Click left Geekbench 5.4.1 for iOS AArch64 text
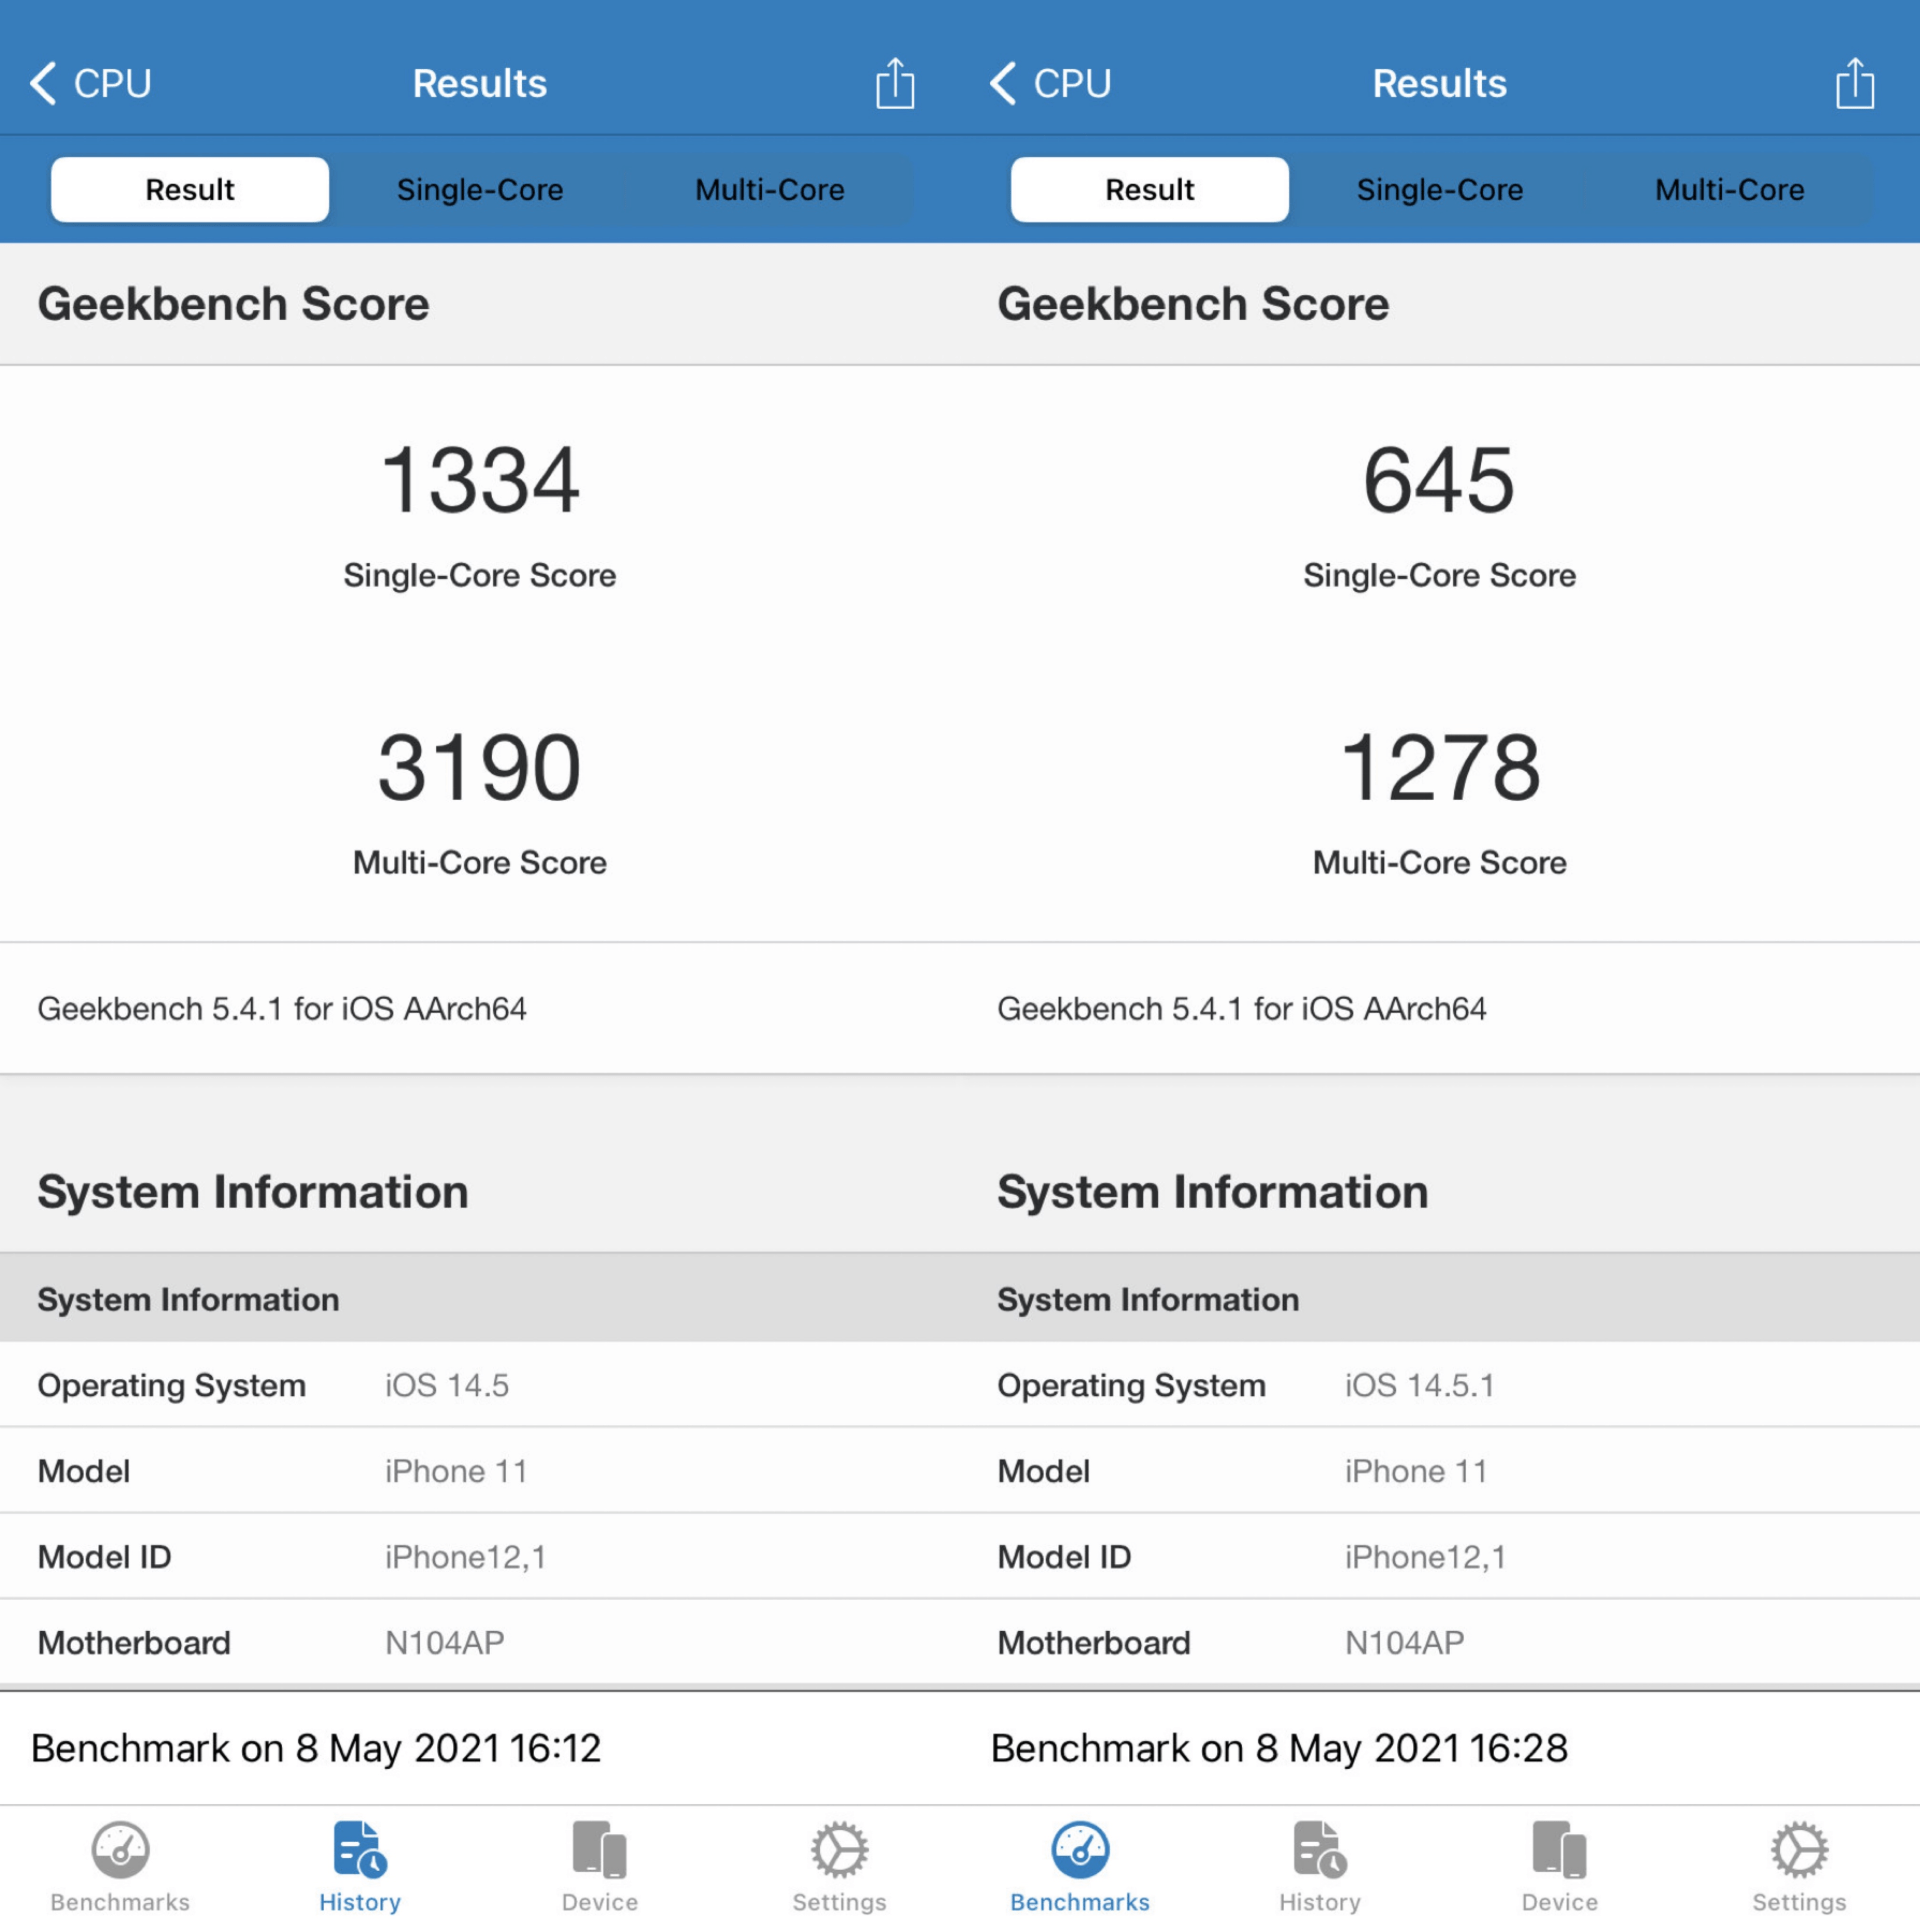1920x1919 pixels. [x=282, y=1008]
